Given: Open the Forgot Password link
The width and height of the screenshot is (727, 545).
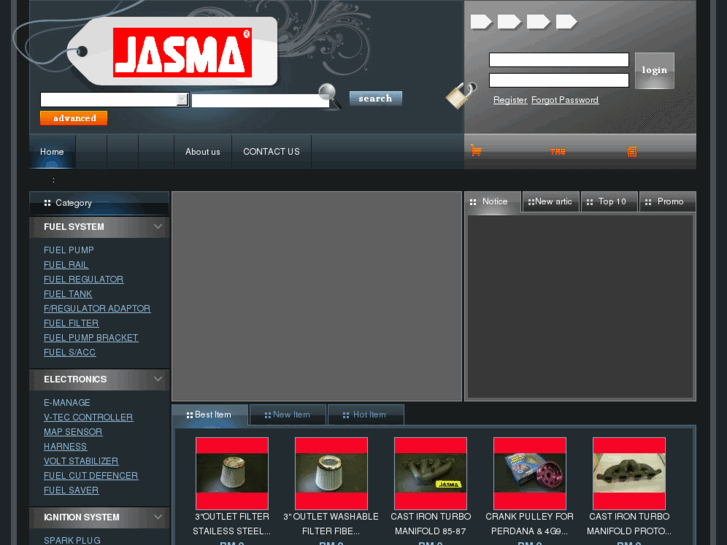Looking at the screenshot, I should 565,100.
